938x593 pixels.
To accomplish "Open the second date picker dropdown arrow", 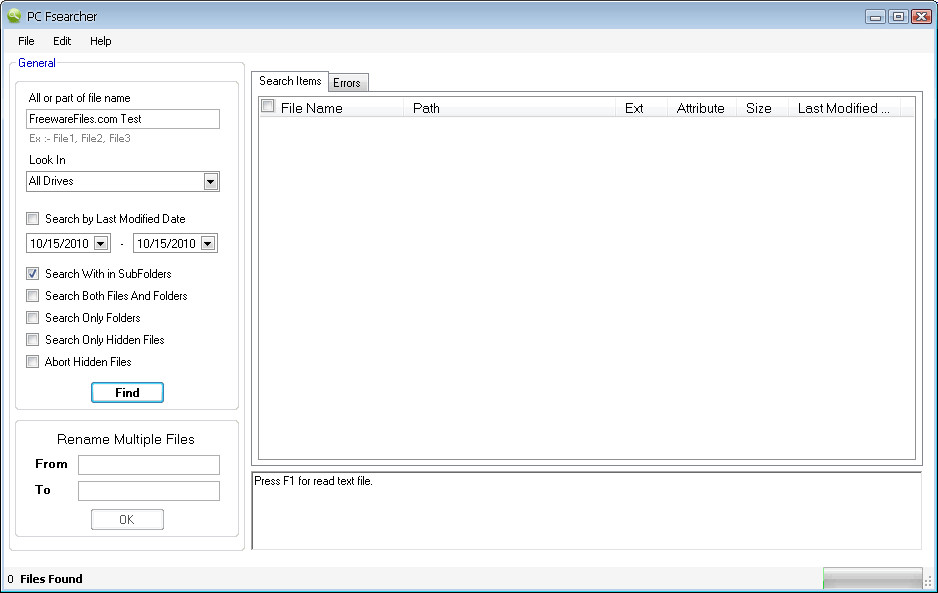I will (208, 244).
